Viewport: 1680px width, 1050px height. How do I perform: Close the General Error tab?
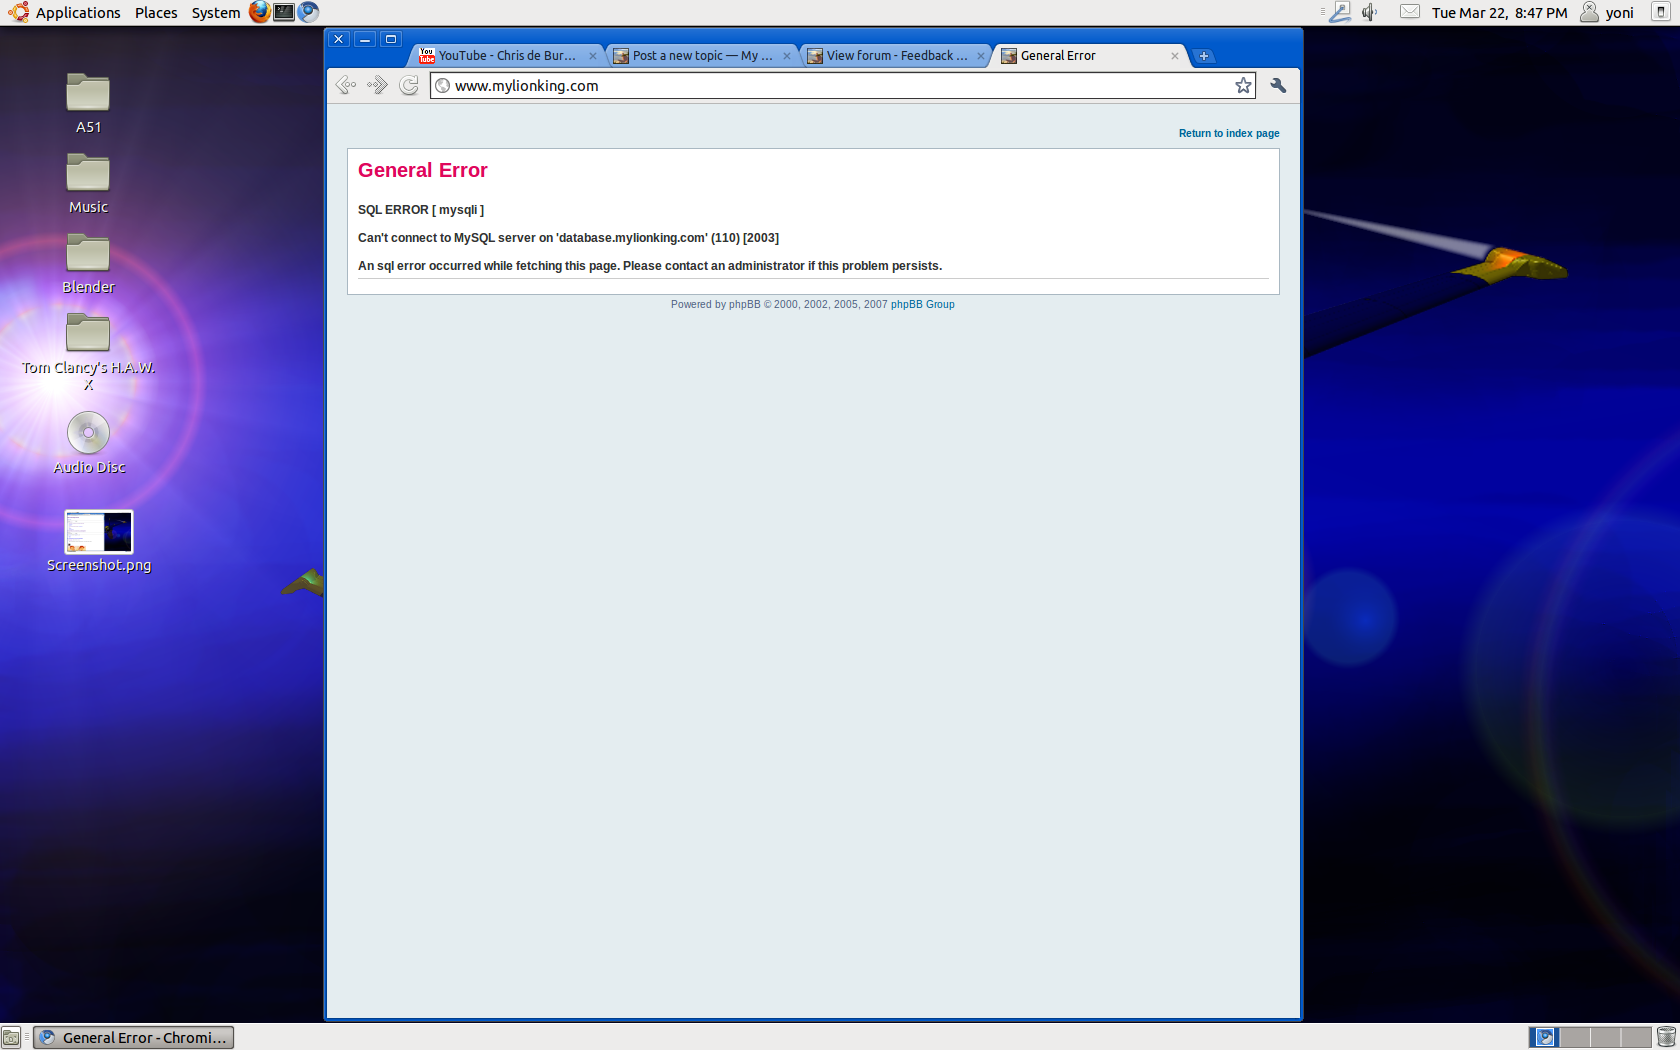[1175, 56]
